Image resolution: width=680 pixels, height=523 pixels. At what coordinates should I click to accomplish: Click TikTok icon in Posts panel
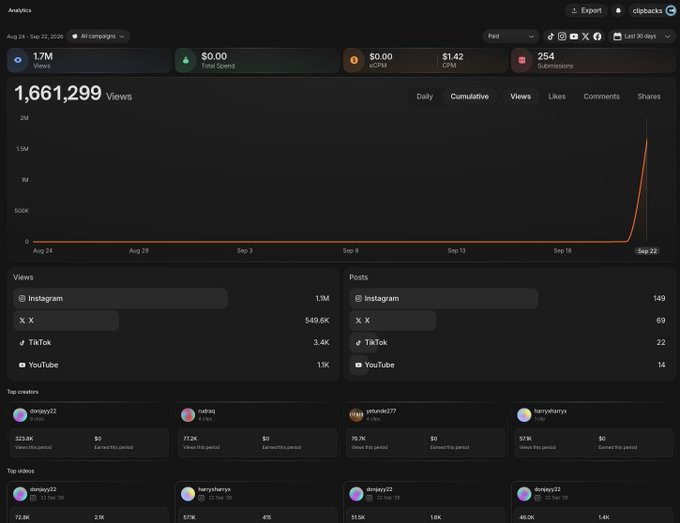click(358, 343)
